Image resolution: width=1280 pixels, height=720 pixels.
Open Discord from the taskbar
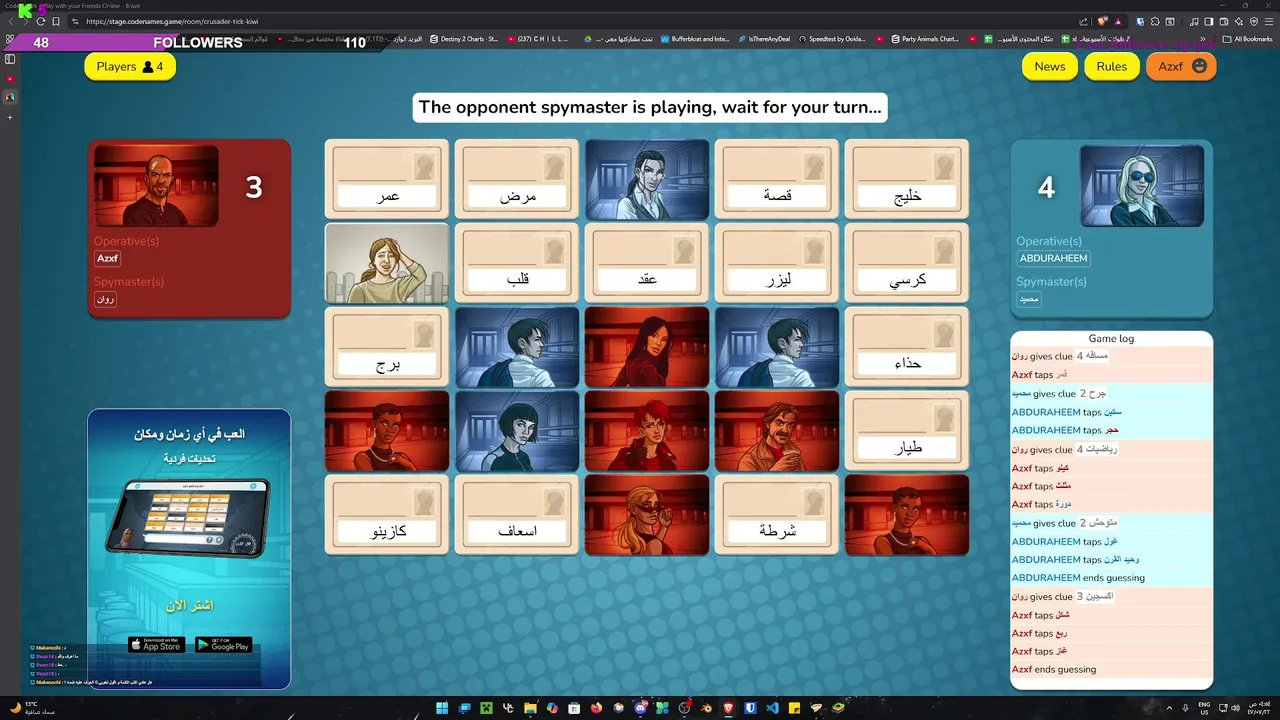(x=640, y=708)
